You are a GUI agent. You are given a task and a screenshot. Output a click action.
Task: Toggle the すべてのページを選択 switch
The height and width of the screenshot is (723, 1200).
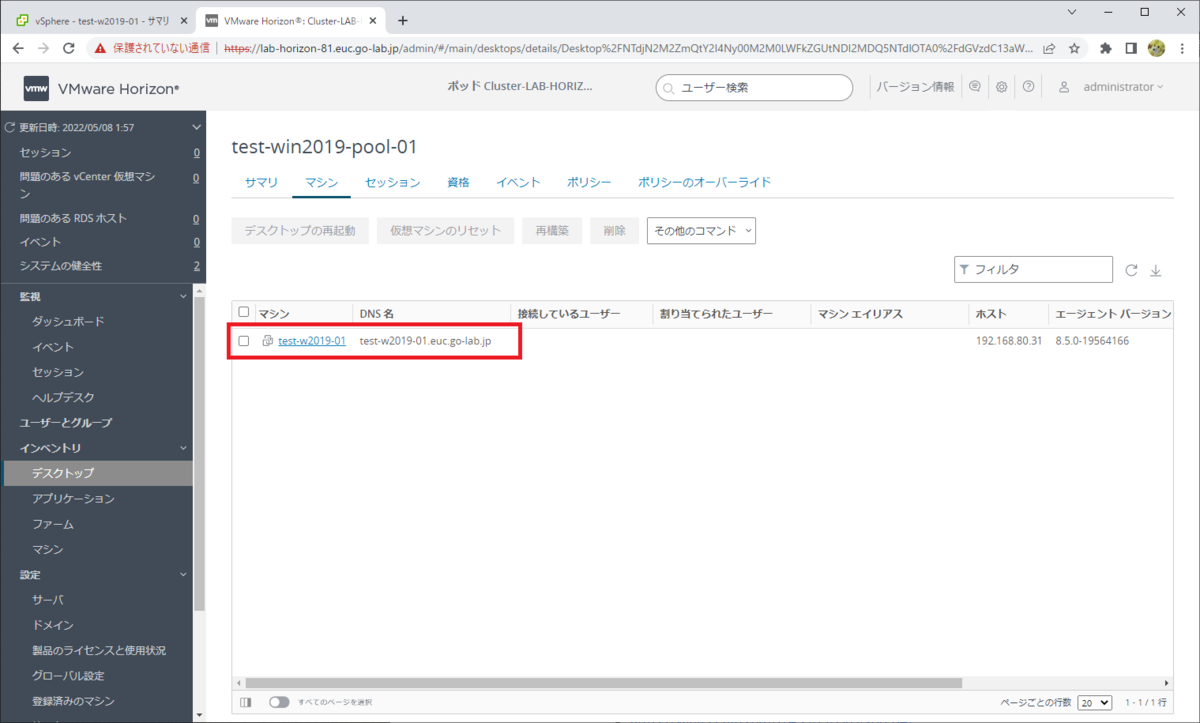278,702
